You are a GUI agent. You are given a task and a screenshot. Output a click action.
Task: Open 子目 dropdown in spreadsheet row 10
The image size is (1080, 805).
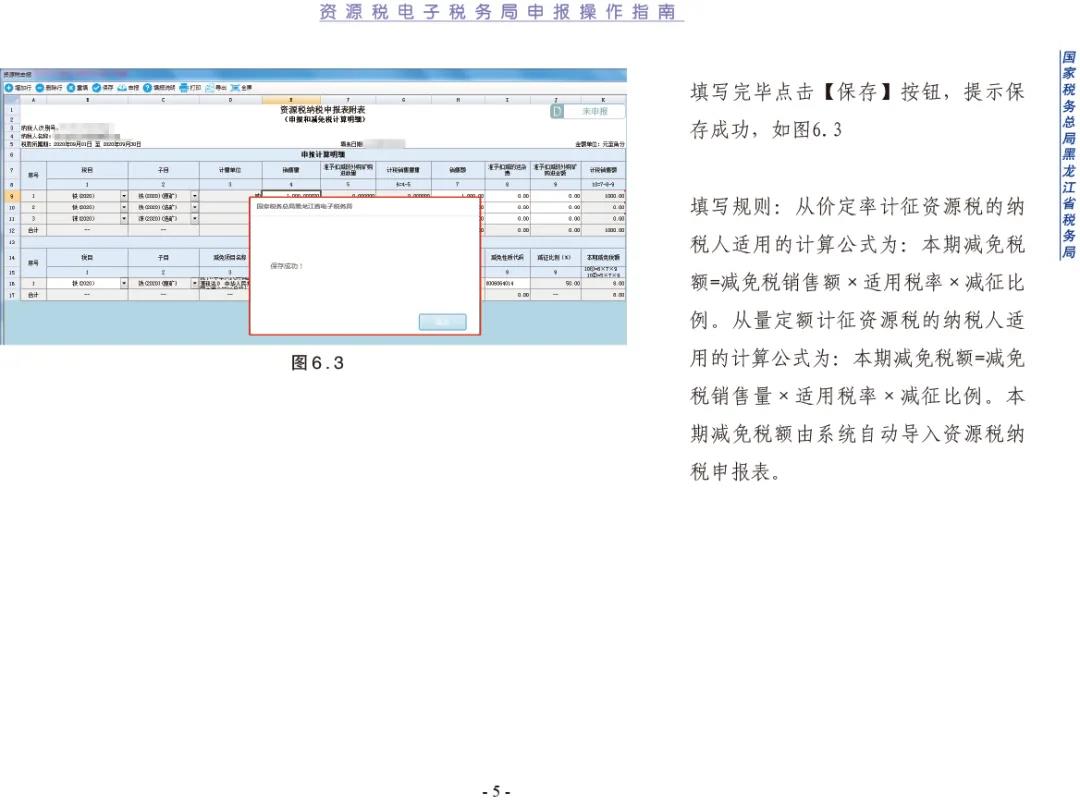tap(195, 207)
